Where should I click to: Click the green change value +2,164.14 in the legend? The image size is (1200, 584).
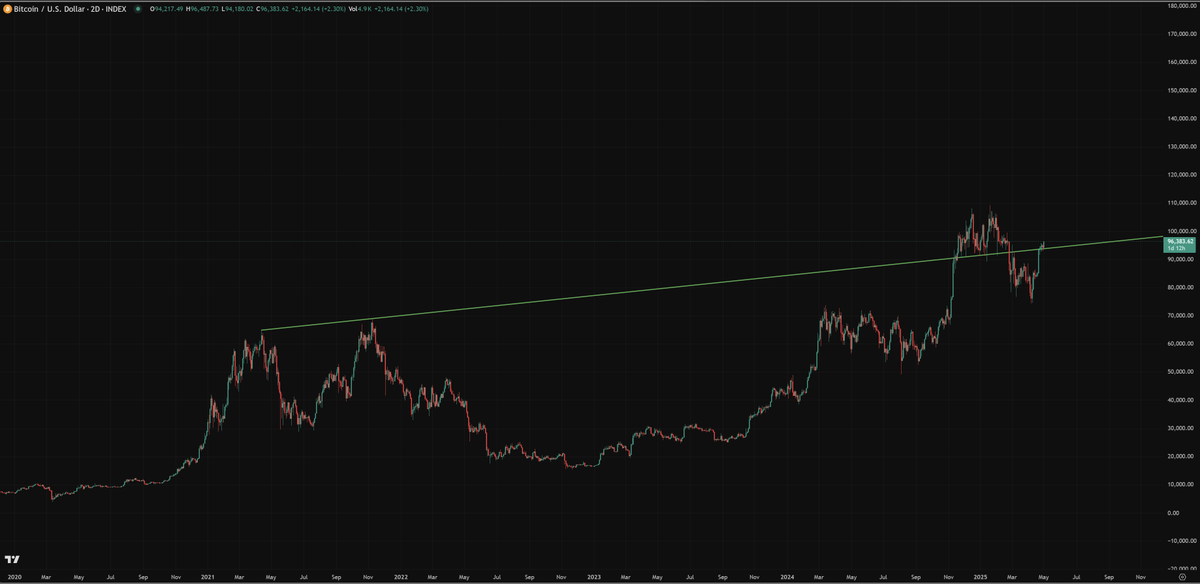click(x=307, y=10)
